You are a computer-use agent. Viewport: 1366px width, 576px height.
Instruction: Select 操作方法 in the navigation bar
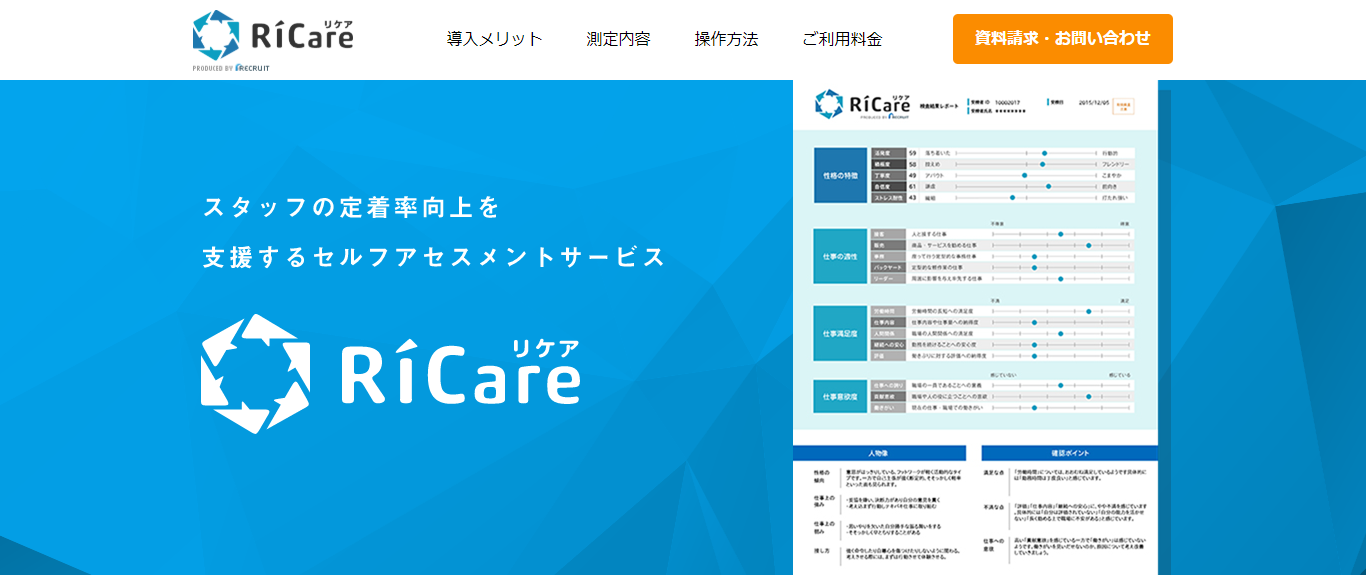click(x=726, y=39)
